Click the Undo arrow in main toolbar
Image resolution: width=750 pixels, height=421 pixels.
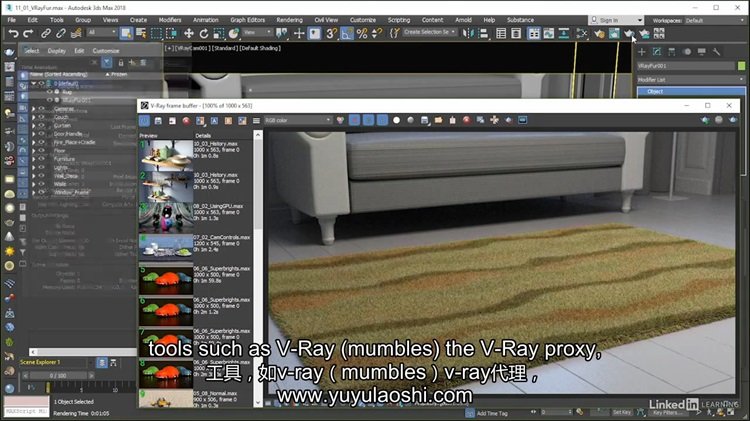point(13,33)
